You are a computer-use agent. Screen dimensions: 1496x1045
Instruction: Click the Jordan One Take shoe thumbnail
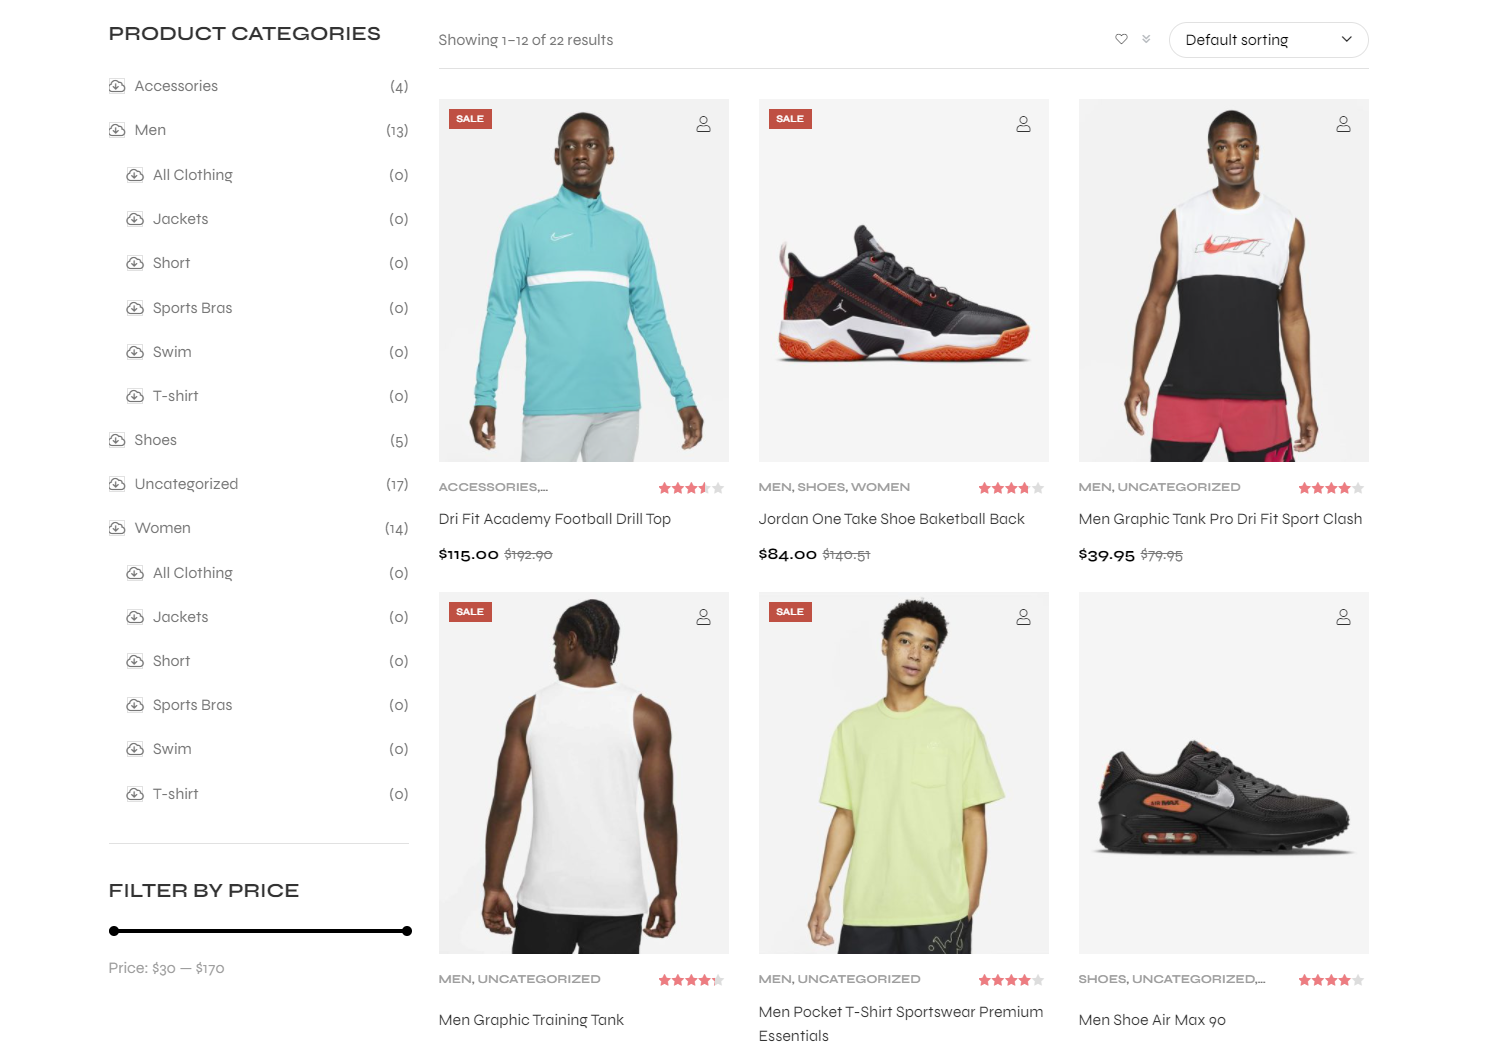pos(904,280)
